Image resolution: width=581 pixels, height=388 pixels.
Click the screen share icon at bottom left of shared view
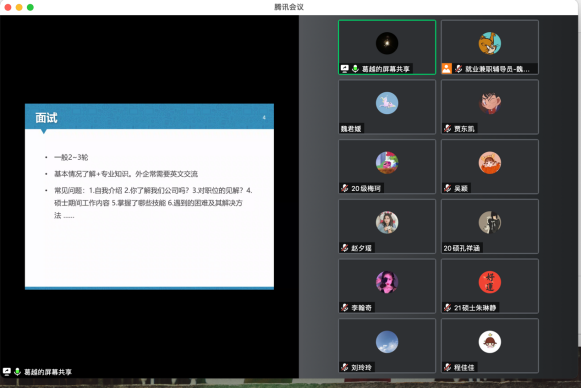point(7,371)
